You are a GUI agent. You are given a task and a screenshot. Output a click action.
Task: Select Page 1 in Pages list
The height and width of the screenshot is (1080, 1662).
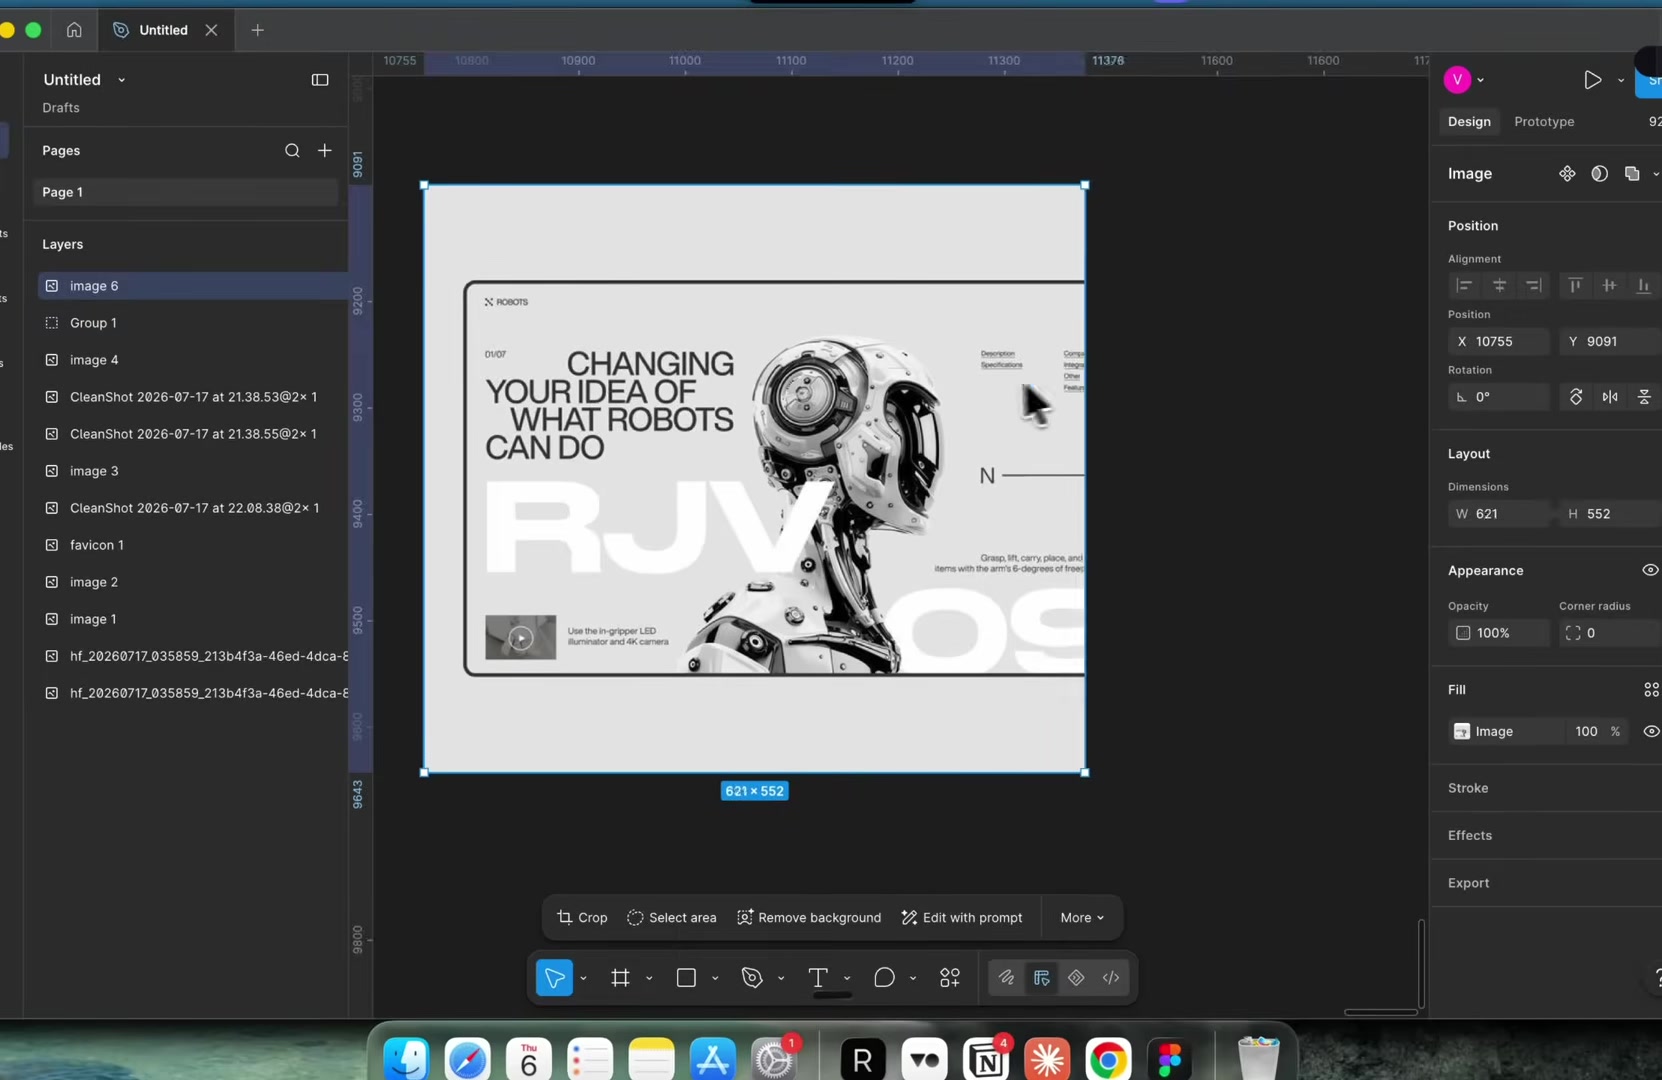click(x=186, y=192)
